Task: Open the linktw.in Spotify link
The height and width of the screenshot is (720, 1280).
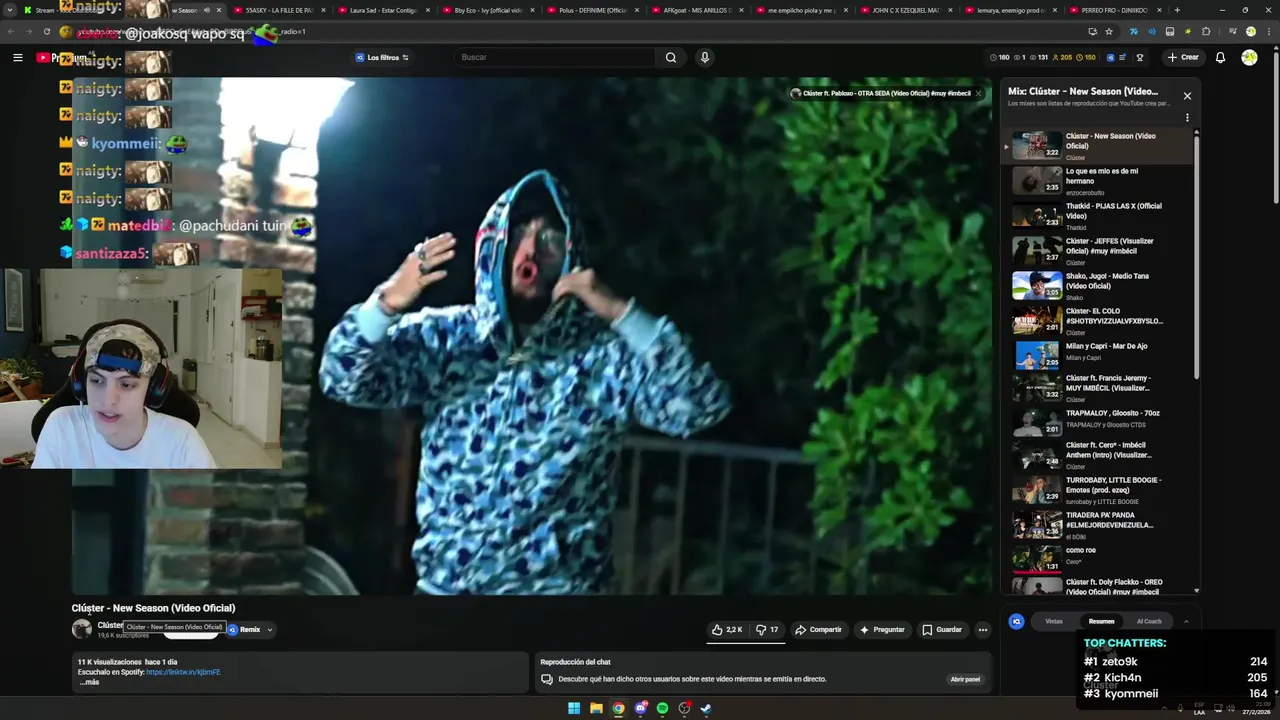Action: point(183,672)
